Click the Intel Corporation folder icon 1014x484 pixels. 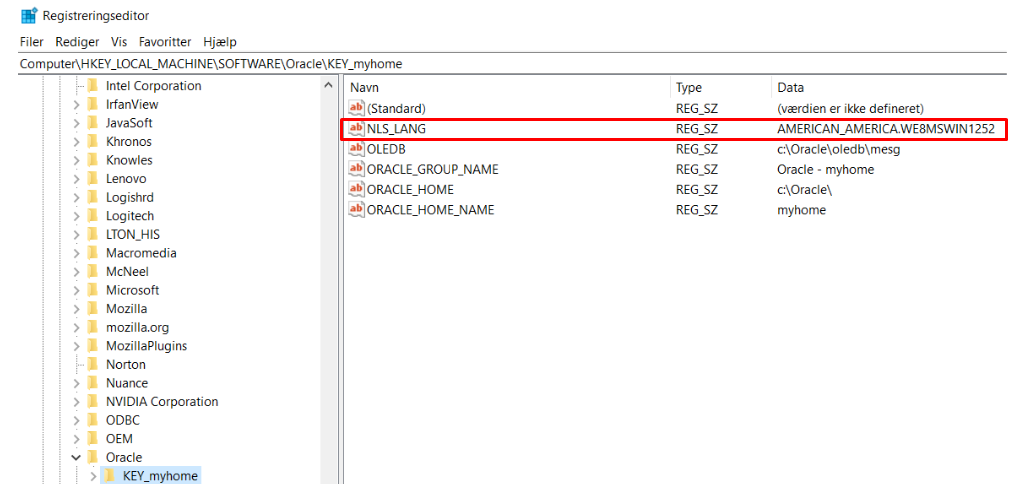coord(92,85)
